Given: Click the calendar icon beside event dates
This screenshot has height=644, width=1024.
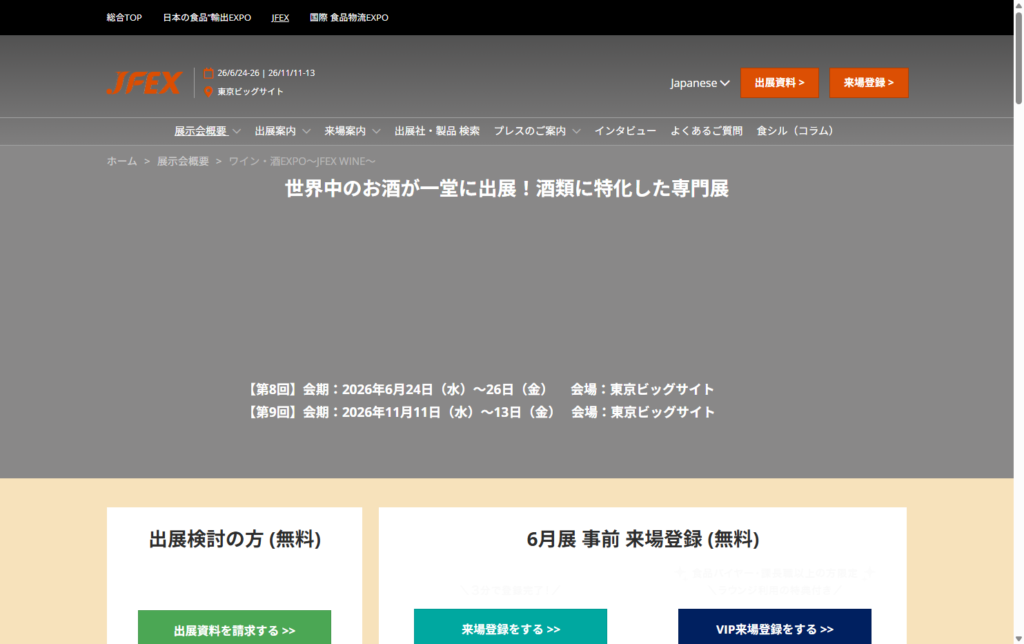Looking at the screenshot, I should 209,73.
